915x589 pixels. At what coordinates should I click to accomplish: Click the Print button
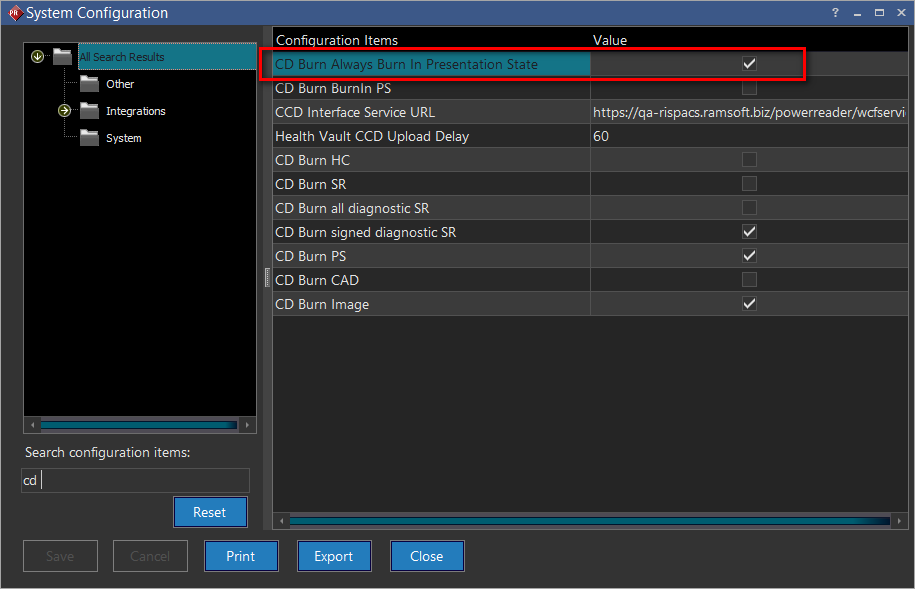click(241, 556)
